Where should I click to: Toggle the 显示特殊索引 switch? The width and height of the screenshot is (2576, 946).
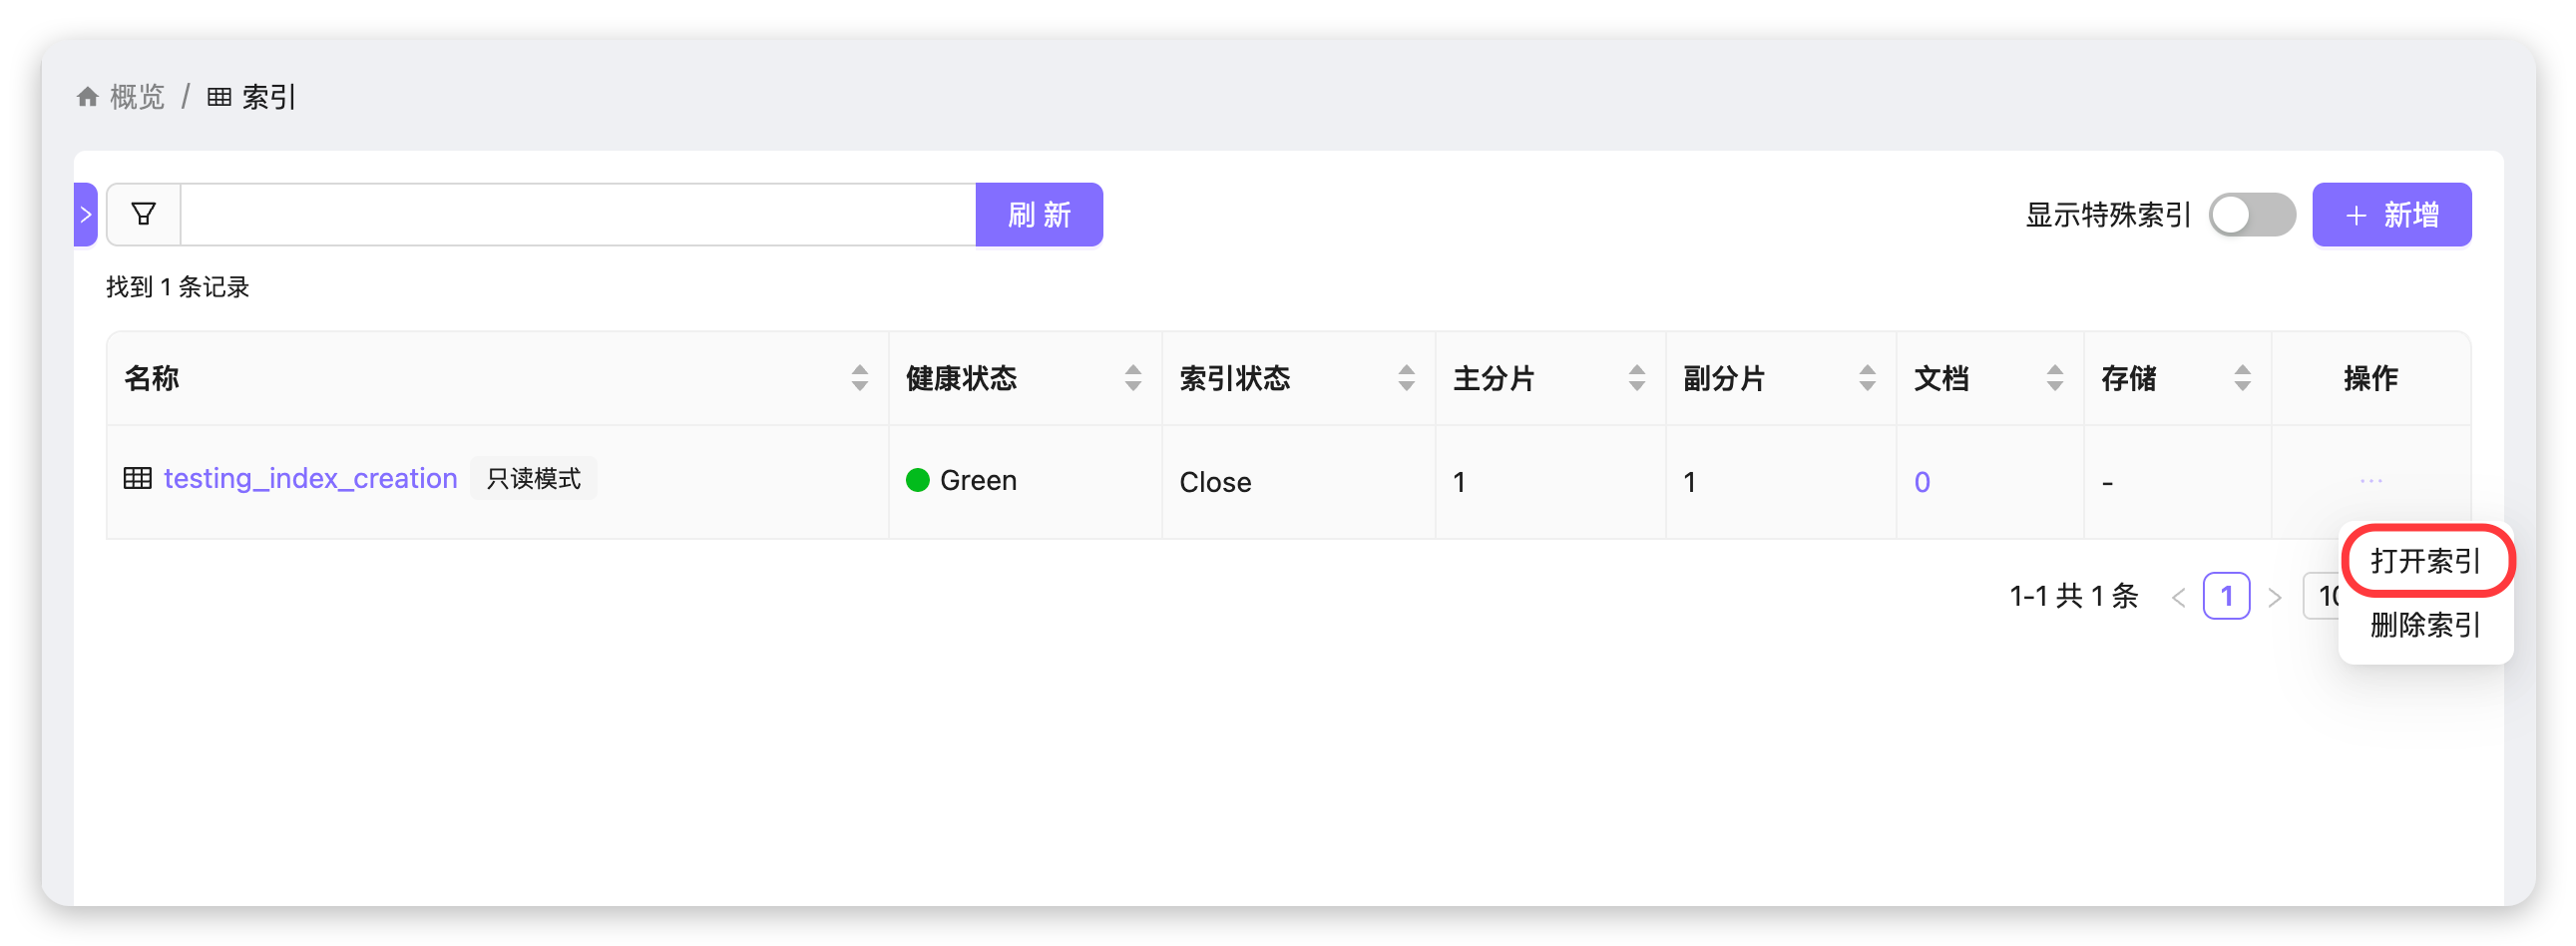tap(2251, 215)
